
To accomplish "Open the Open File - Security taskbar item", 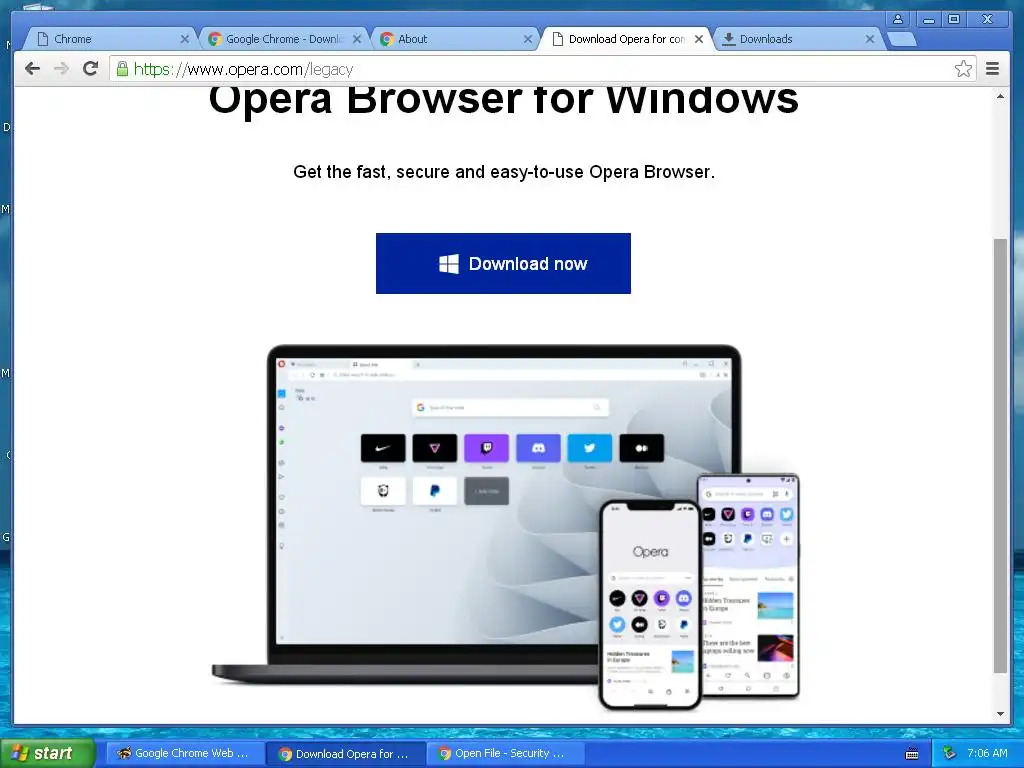I will coord(505,753).
